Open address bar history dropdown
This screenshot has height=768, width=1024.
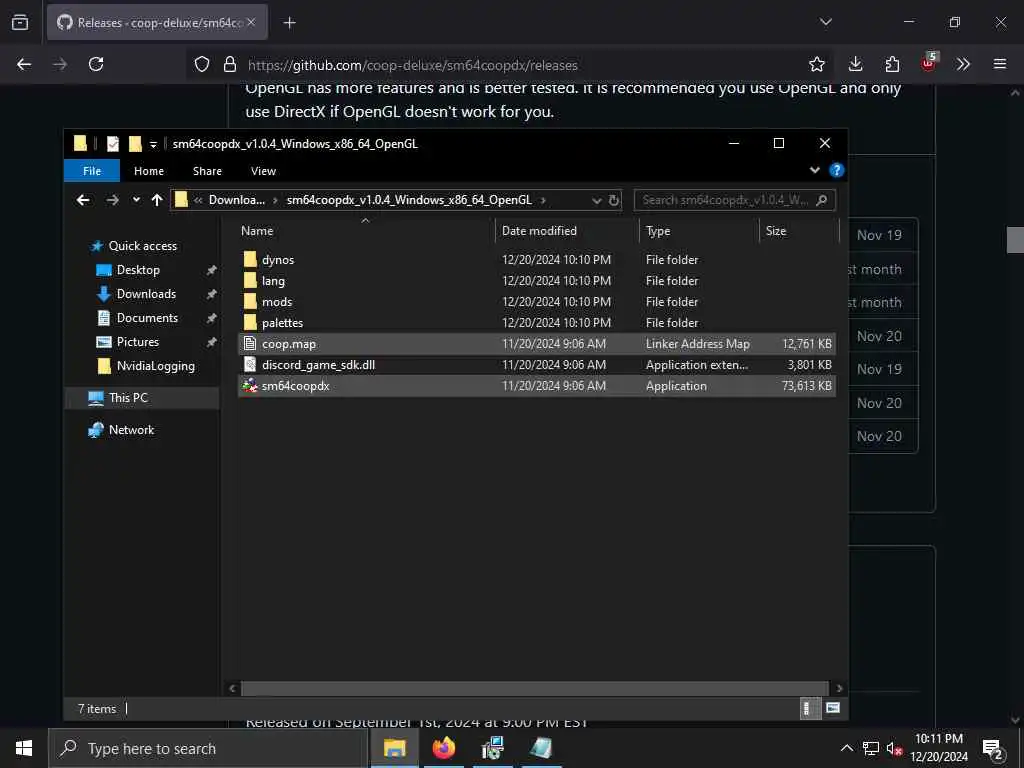[596, 200]
